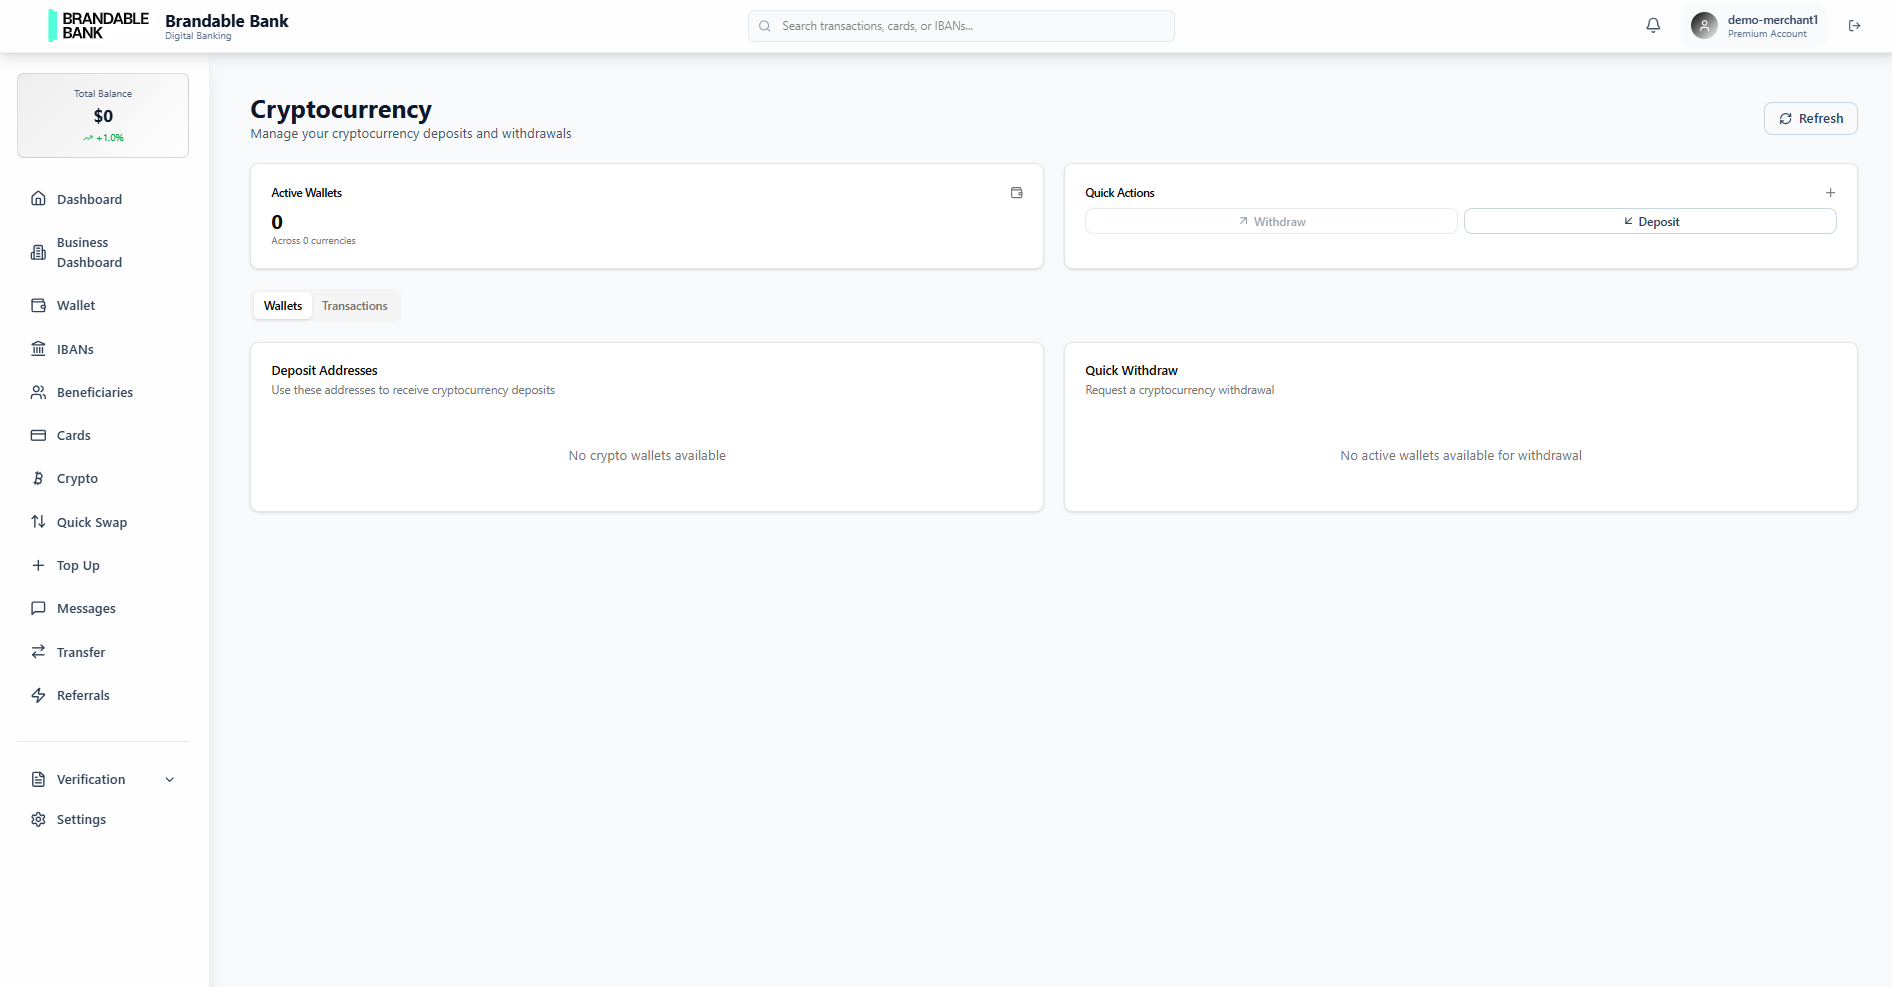Click the plus icon on Quick Actions card
The image size is (1892, 987).
point(1831,192)
